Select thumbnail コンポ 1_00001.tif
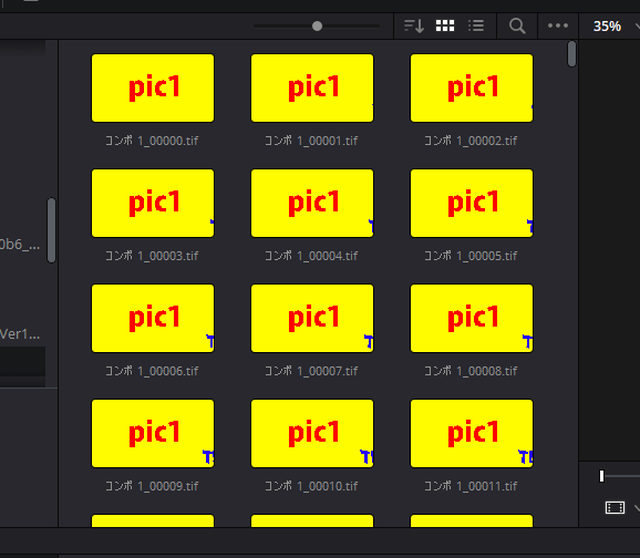 [312, 88]
